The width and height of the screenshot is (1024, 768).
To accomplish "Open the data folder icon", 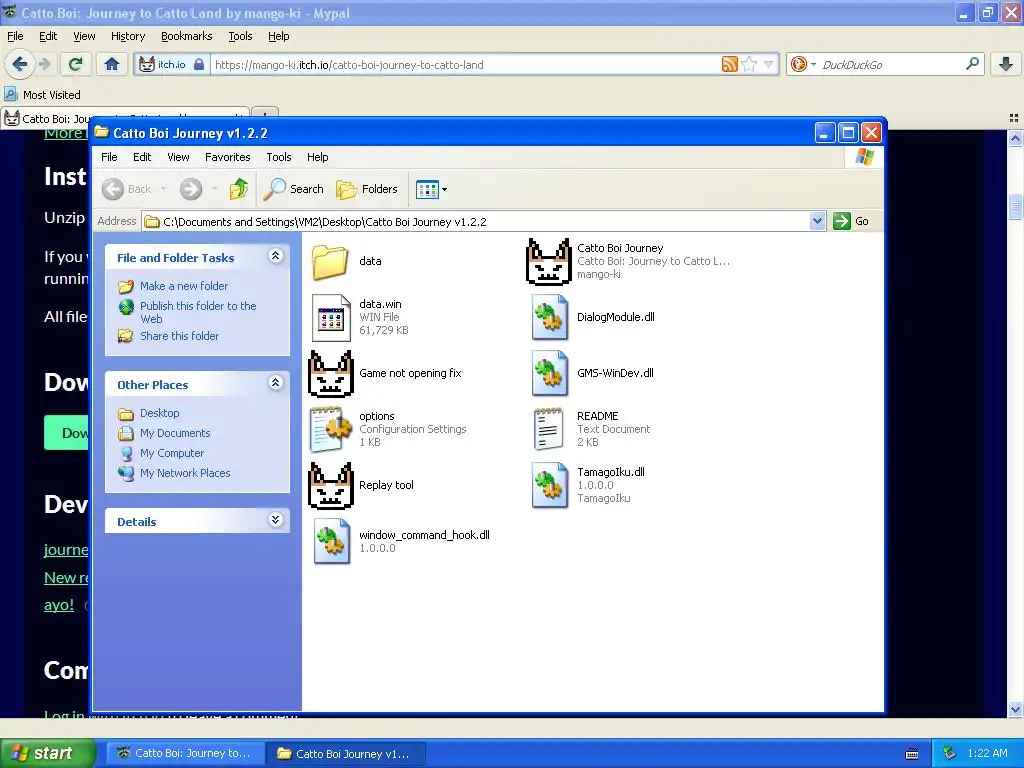I will click(330, 261).
